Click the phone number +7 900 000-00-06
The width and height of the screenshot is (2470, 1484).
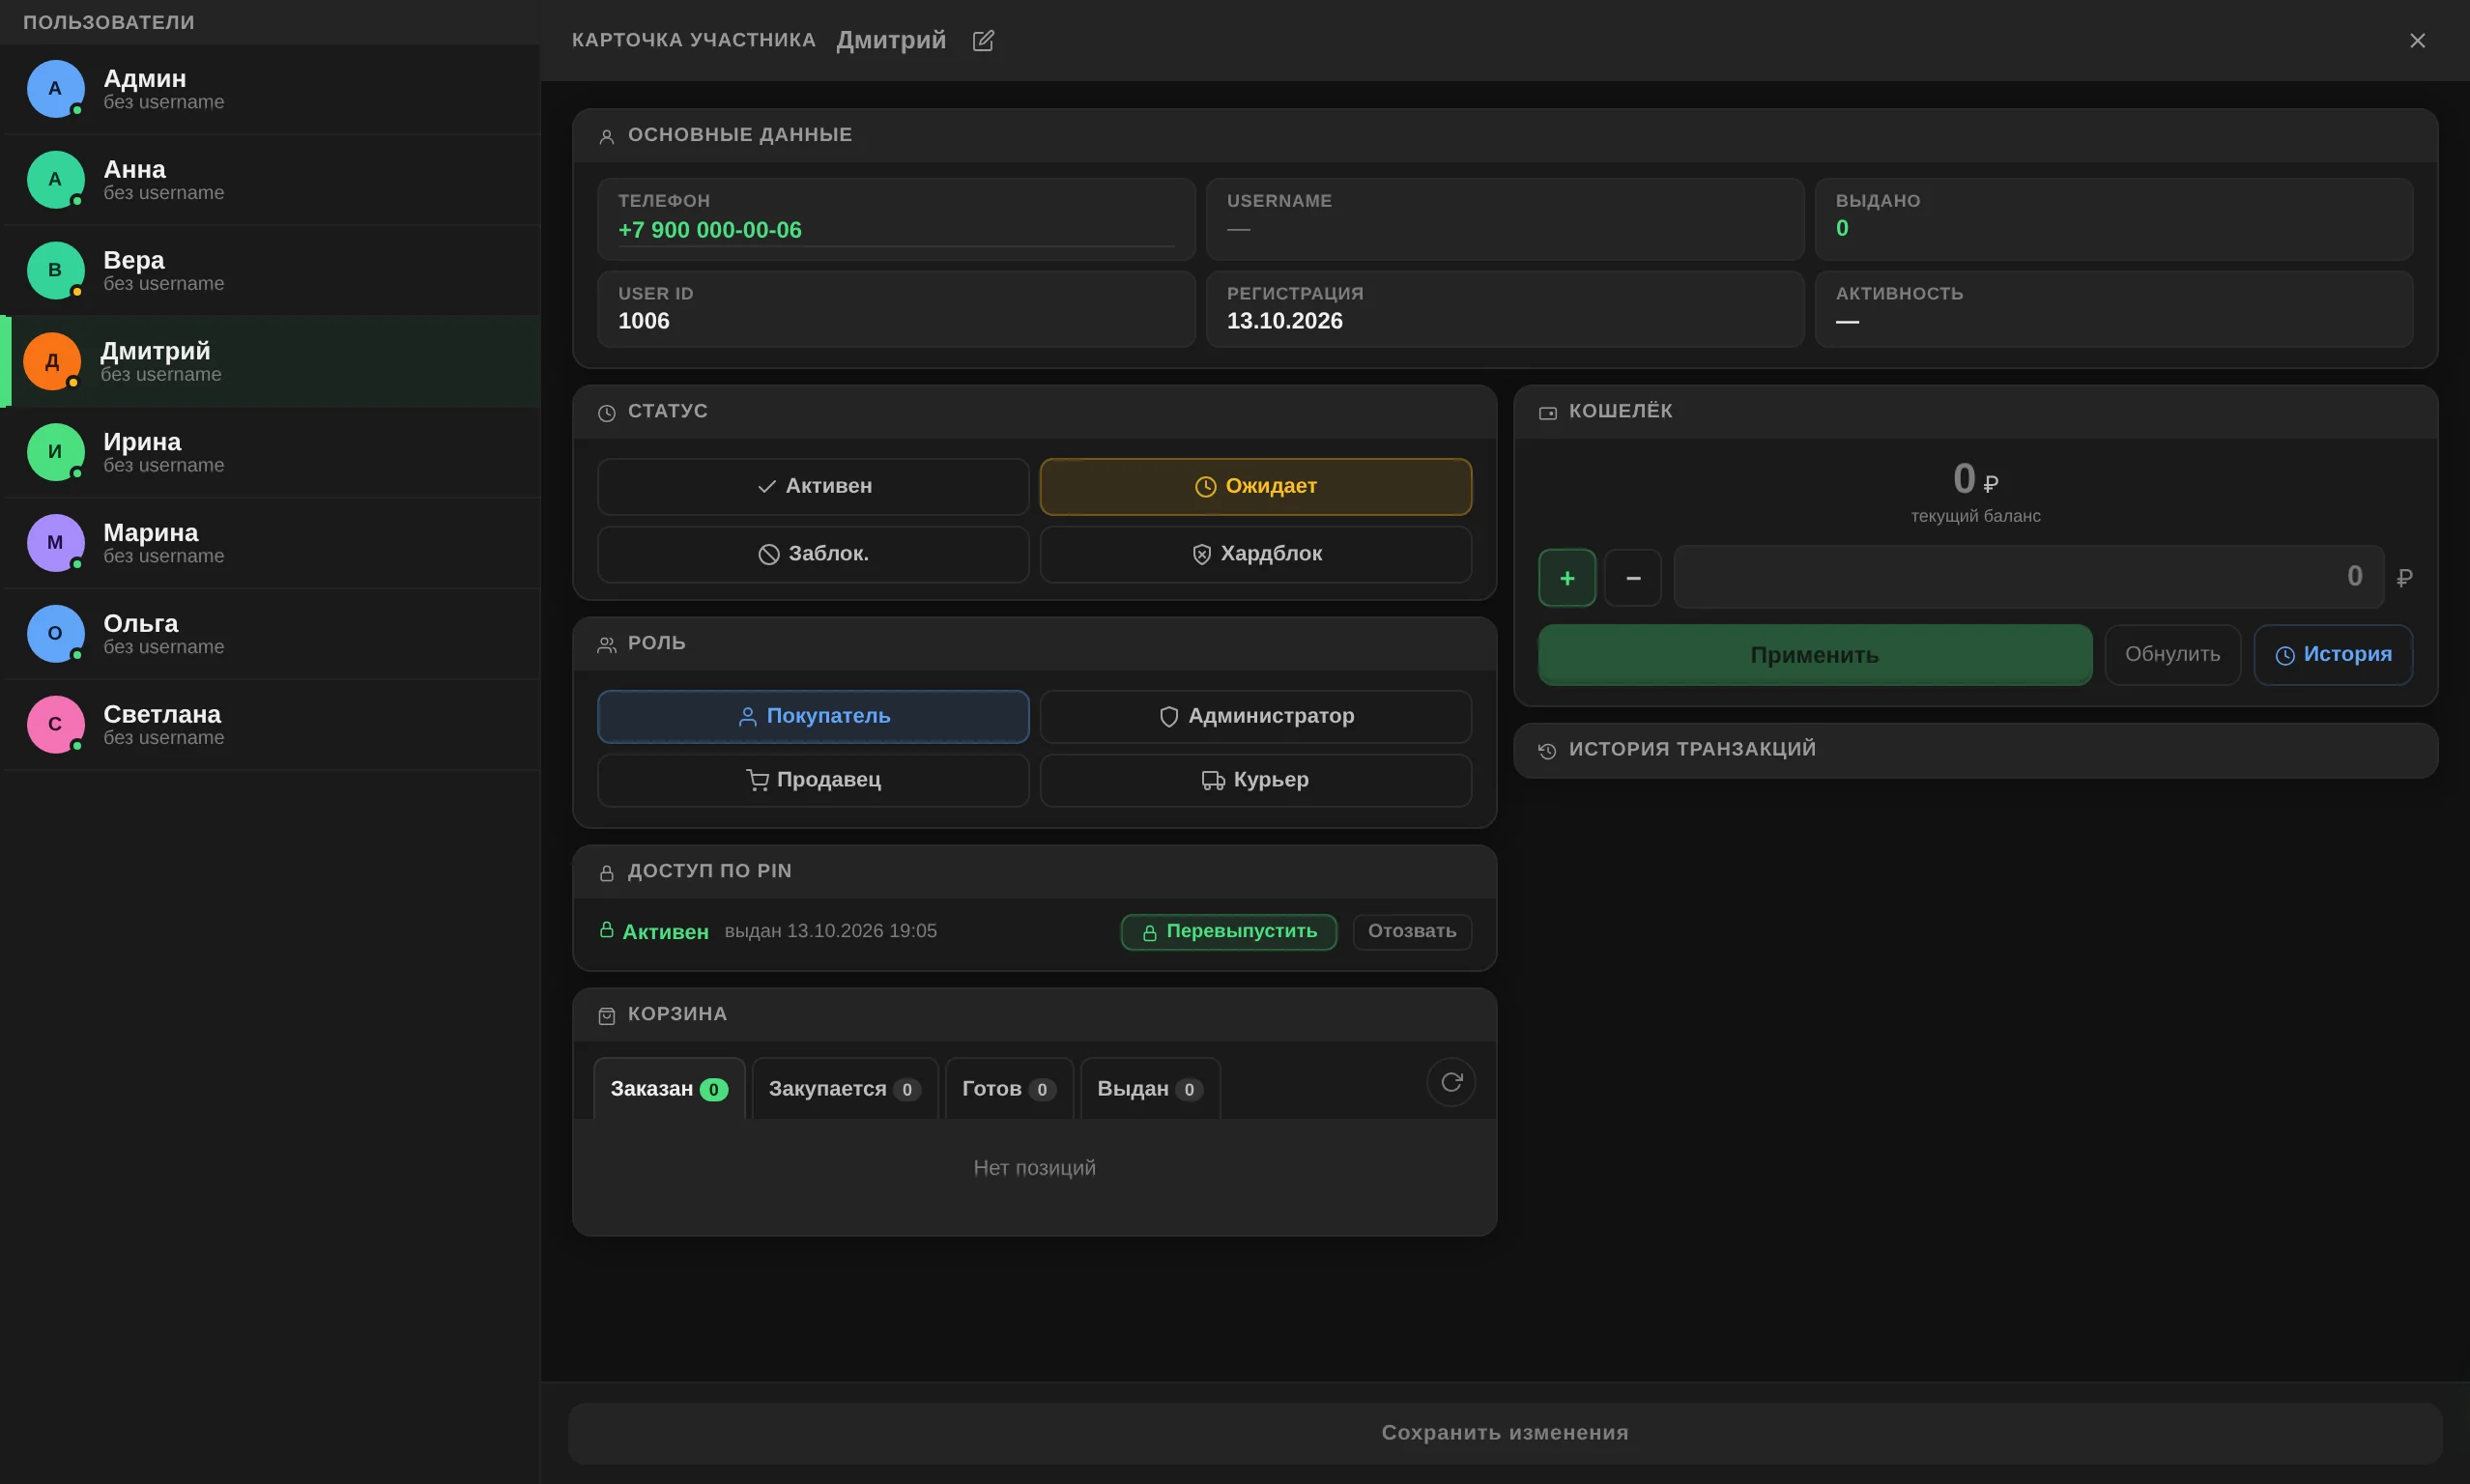709,230
